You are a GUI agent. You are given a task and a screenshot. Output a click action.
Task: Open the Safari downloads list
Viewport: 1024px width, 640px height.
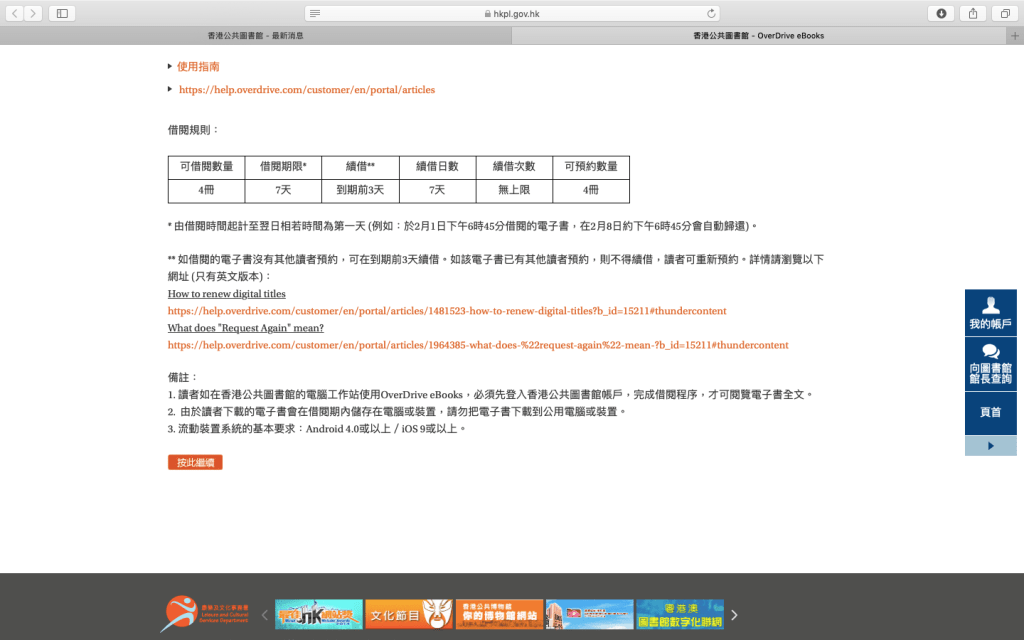[941, 13]
